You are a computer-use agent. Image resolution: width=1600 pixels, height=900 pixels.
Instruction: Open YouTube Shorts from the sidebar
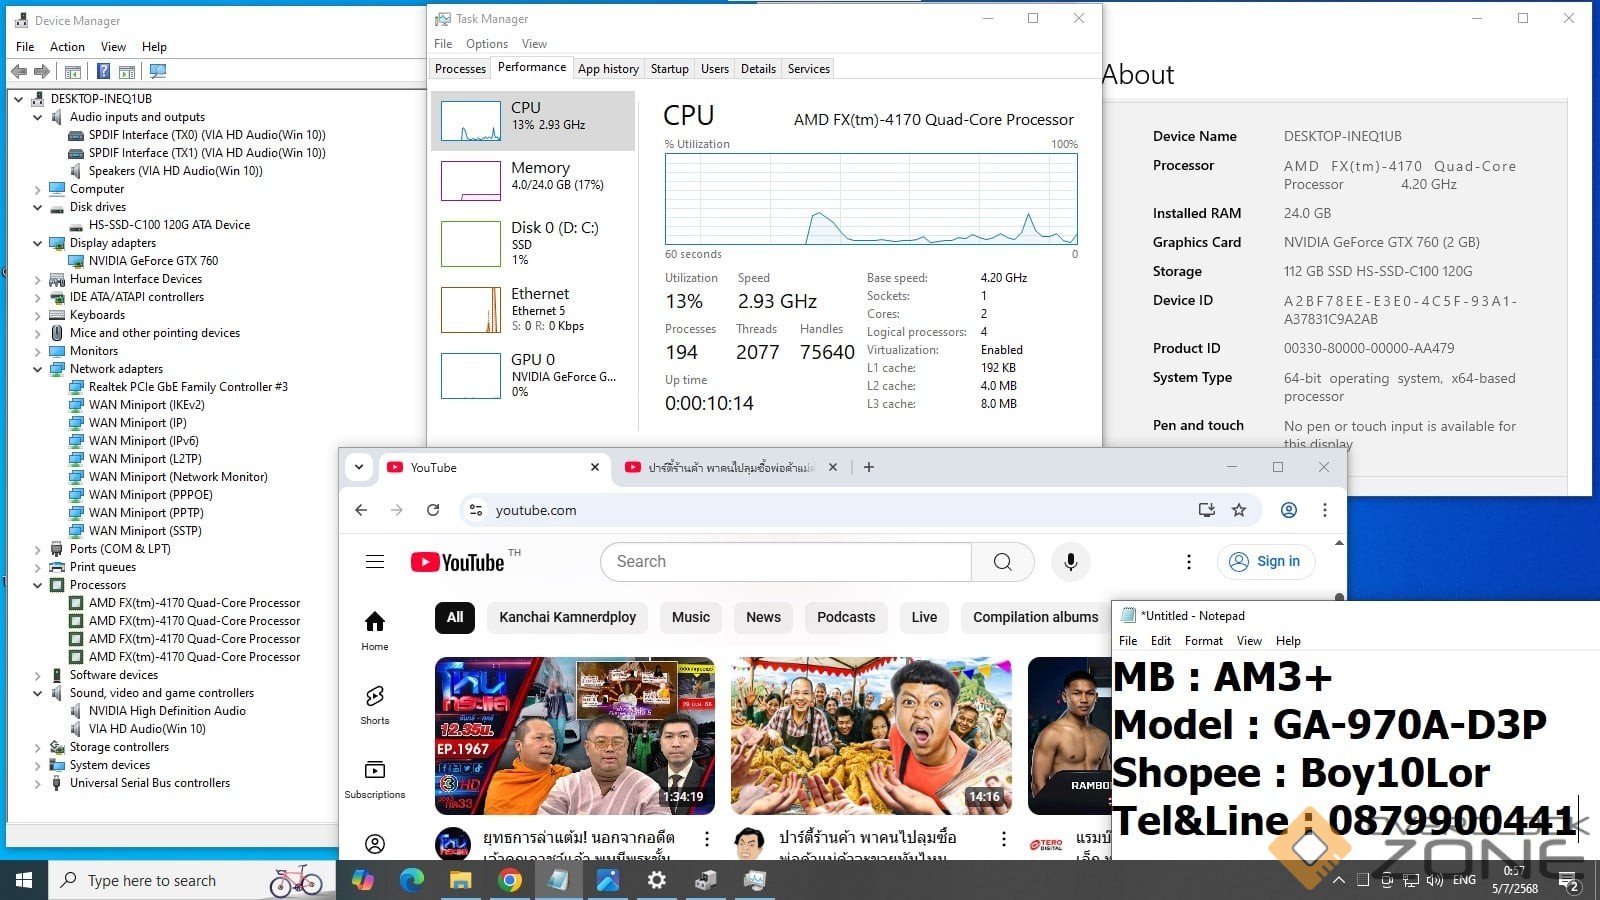tap(375, 704)
